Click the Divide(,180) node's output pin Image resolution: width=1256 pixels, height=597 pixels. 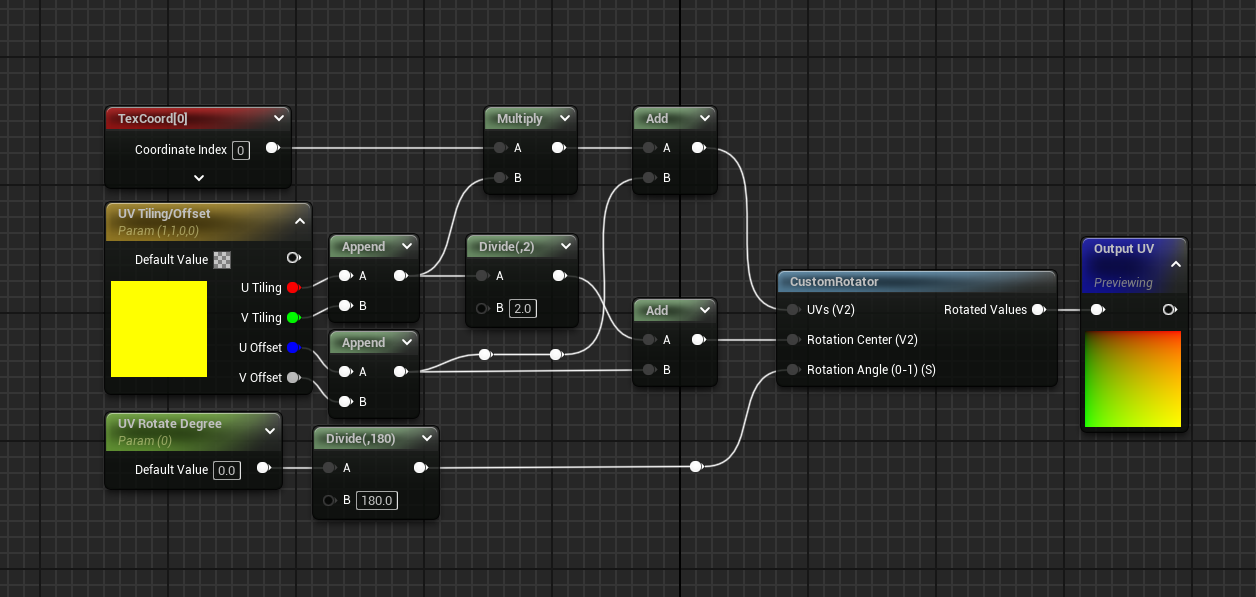[x=420, y=468]
